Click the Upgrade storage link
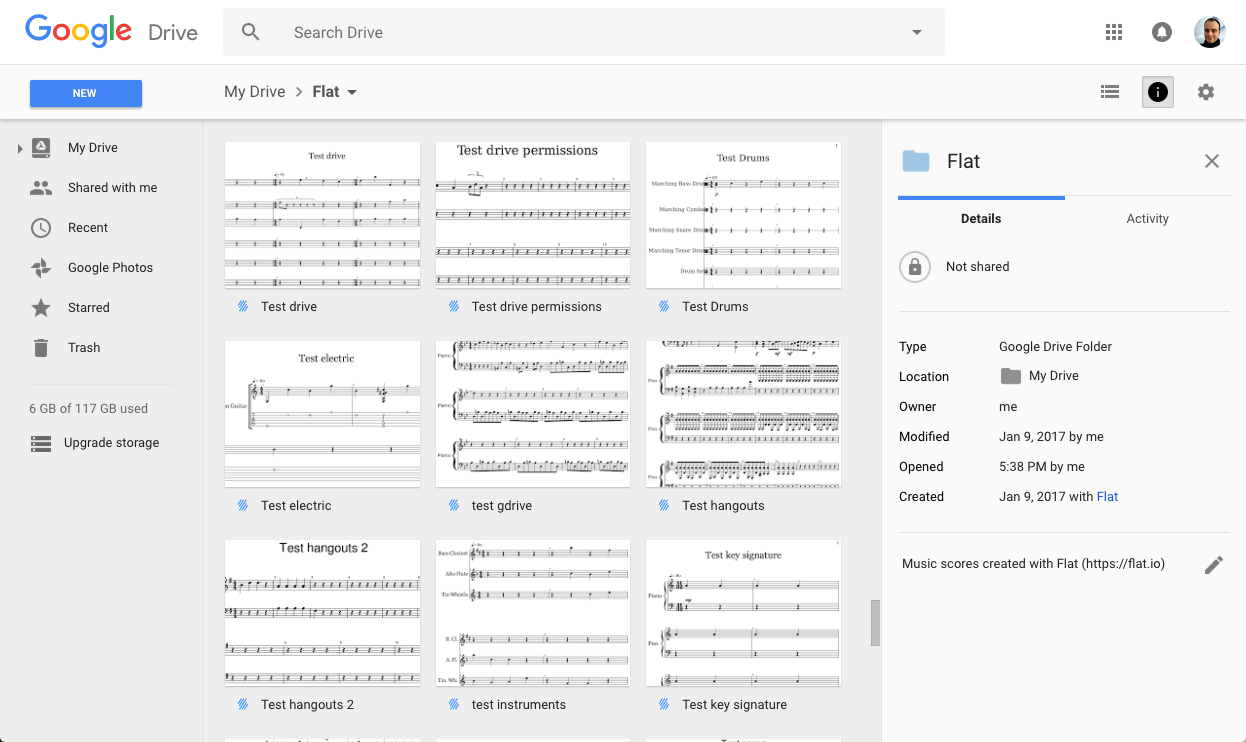Viewport: 1246px width, 742px height. pyautogui.click(x=111, y=442)
